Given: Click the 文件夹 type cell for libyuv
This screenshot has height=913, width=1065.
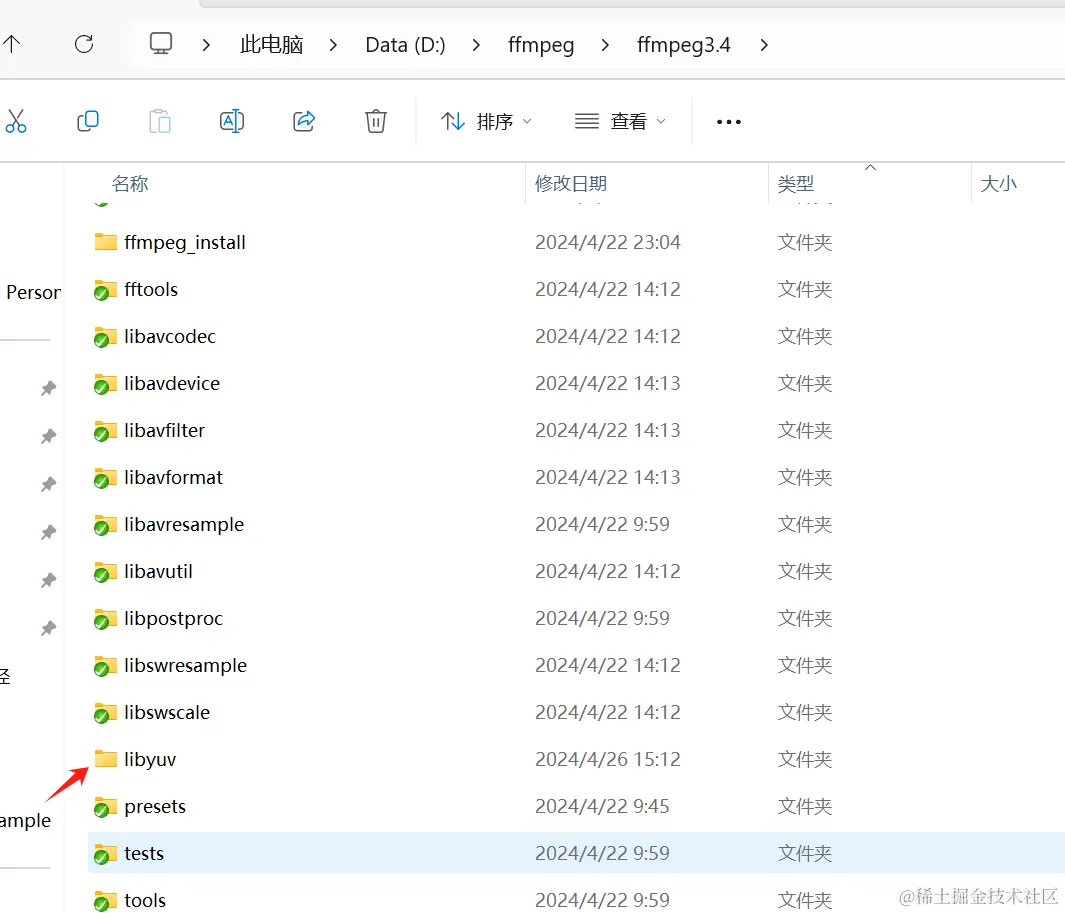Looking at the screenshot, I should click(805, 759).
